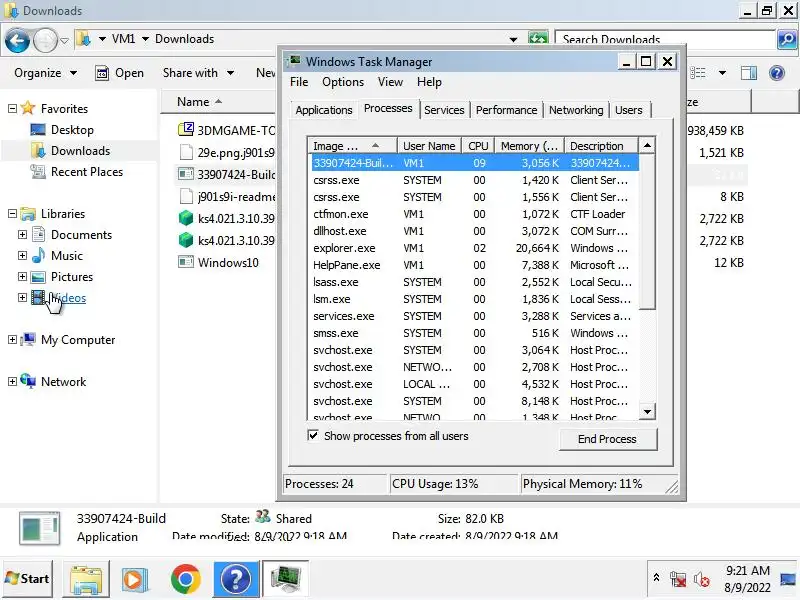Click the Back arrow in Explorer
This screenshot has width=800, height=600.
click(17, 40)
